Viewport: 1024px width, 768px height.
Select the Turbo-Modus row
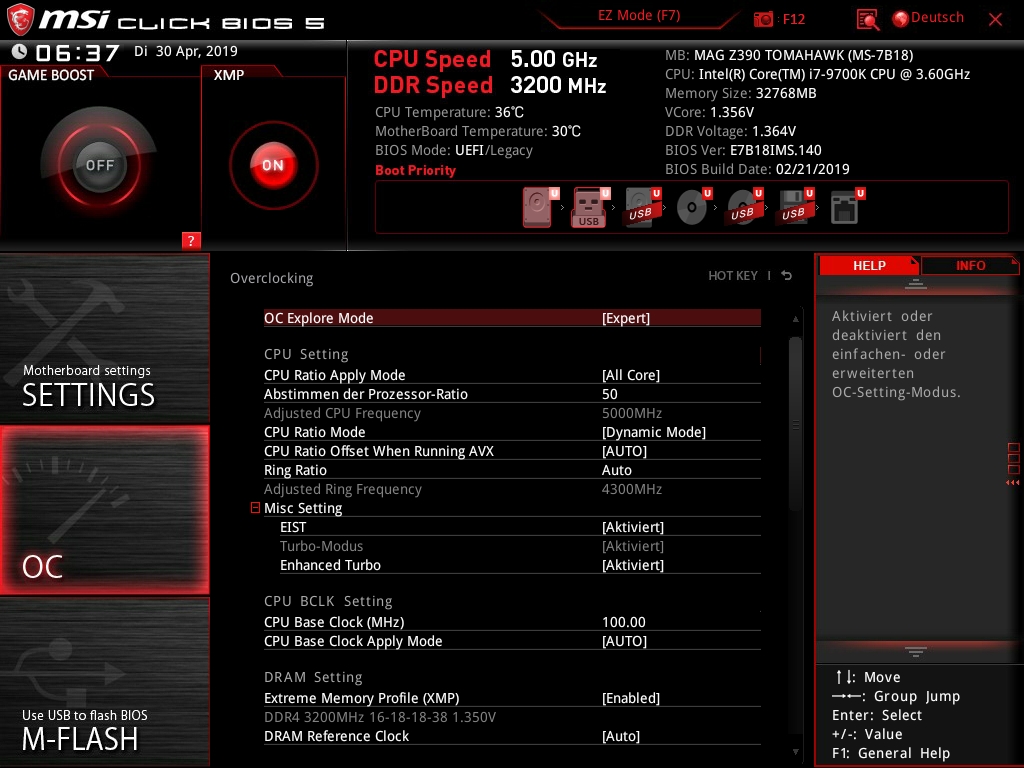tap(512, 546)
